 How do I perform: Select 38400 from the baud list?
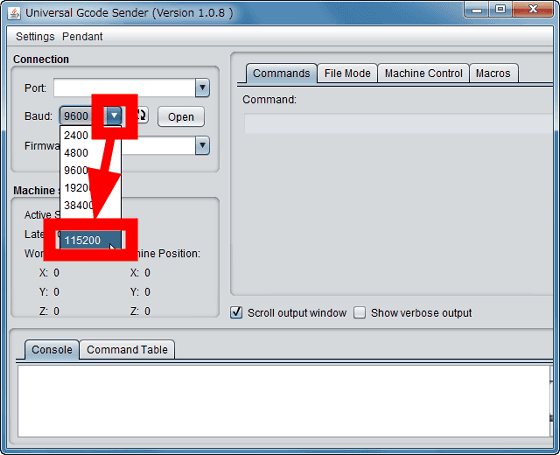point(91,205)
